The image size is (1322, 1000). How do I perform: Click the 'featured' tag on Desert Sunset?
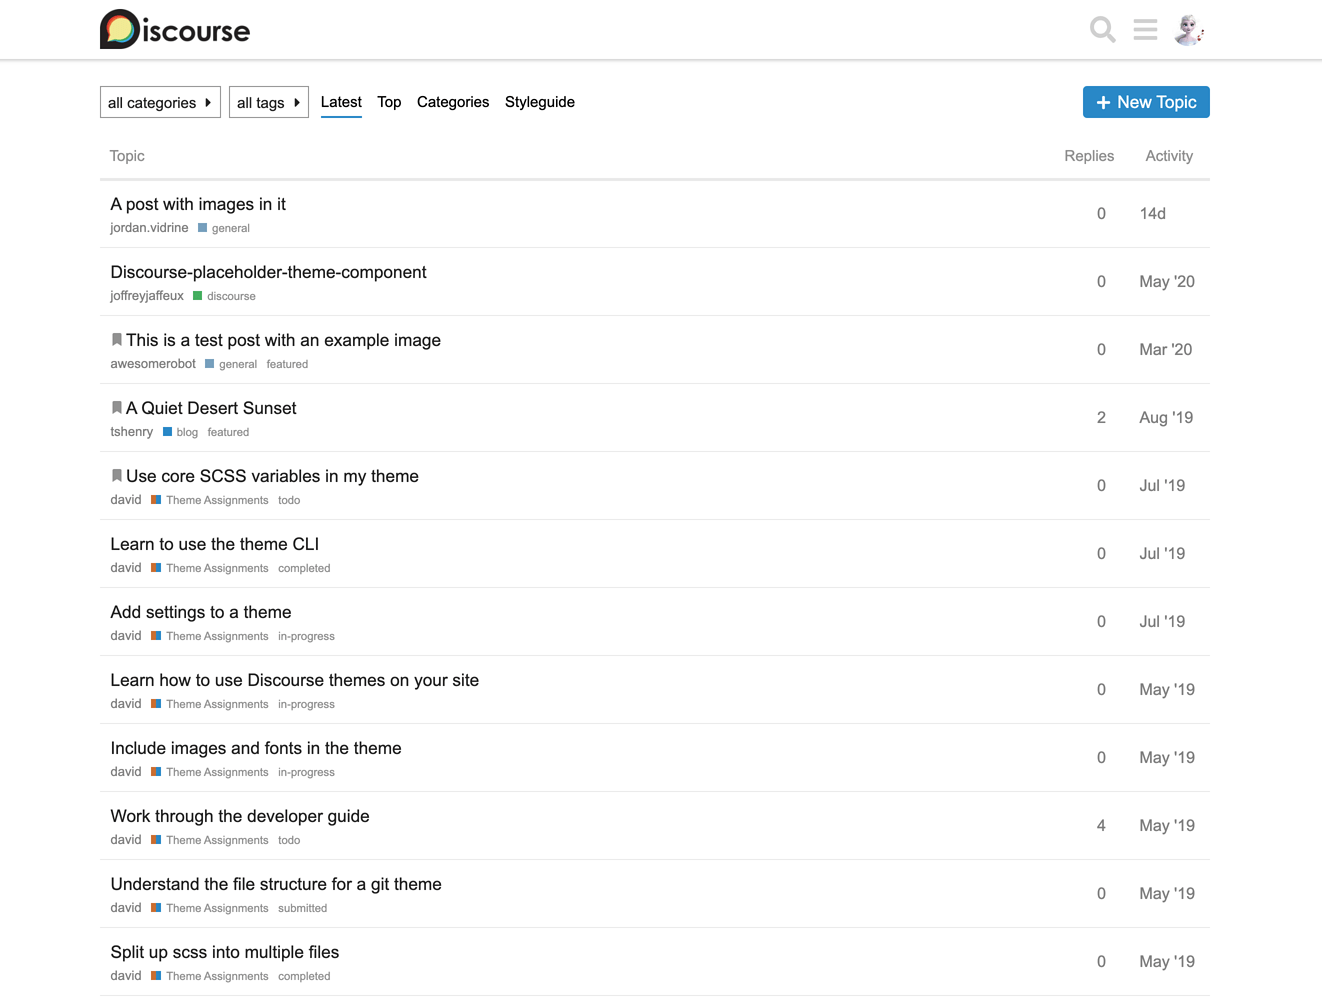tap(228, 432)
